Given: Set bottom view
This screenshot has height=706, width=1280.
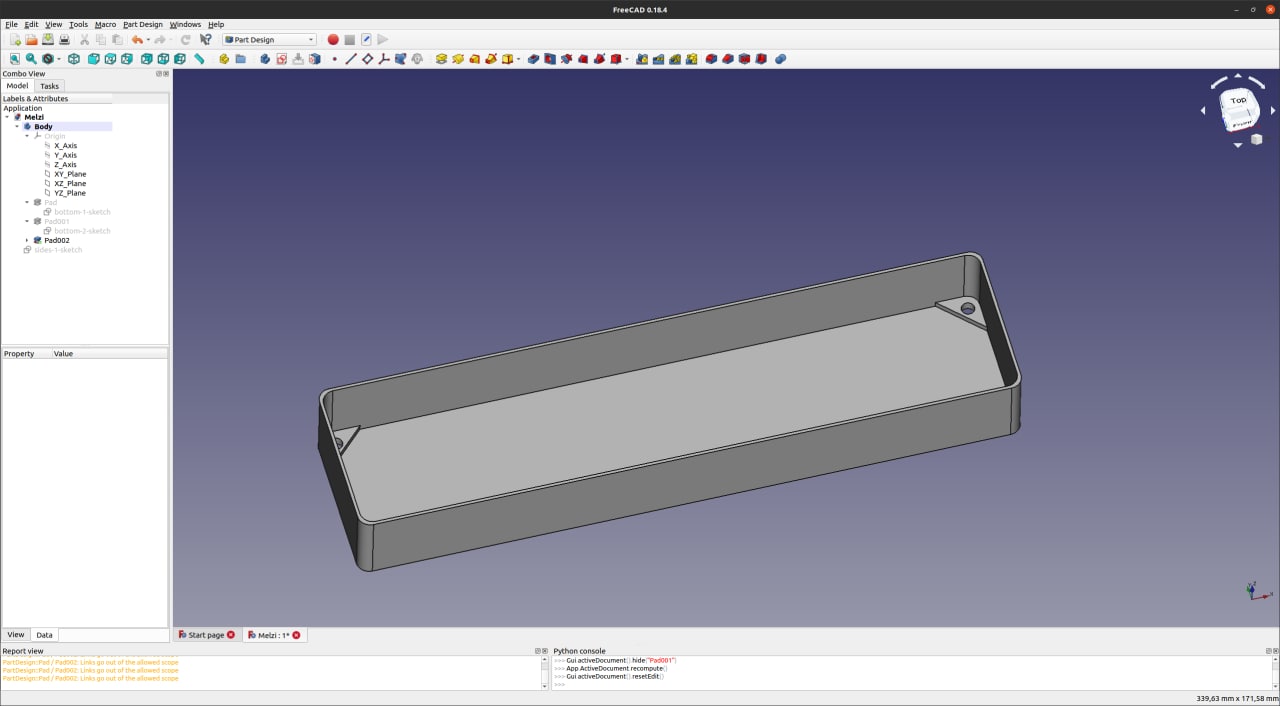Looking at the screenshot, I should [x=163, y=59].
